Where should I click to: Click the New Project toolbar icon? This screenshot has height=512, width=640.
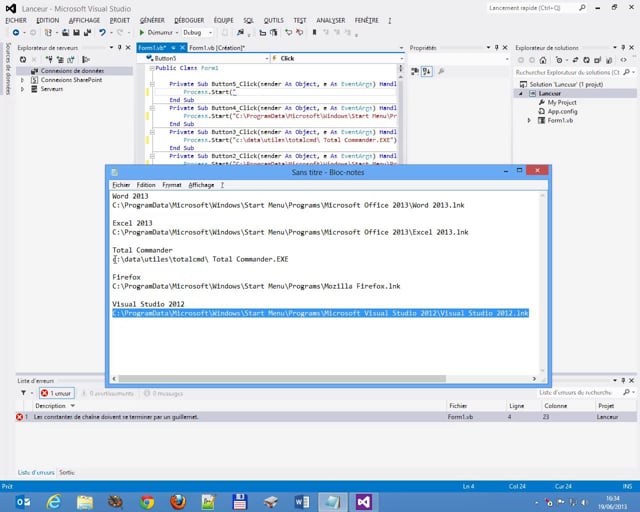pos(48,32)
